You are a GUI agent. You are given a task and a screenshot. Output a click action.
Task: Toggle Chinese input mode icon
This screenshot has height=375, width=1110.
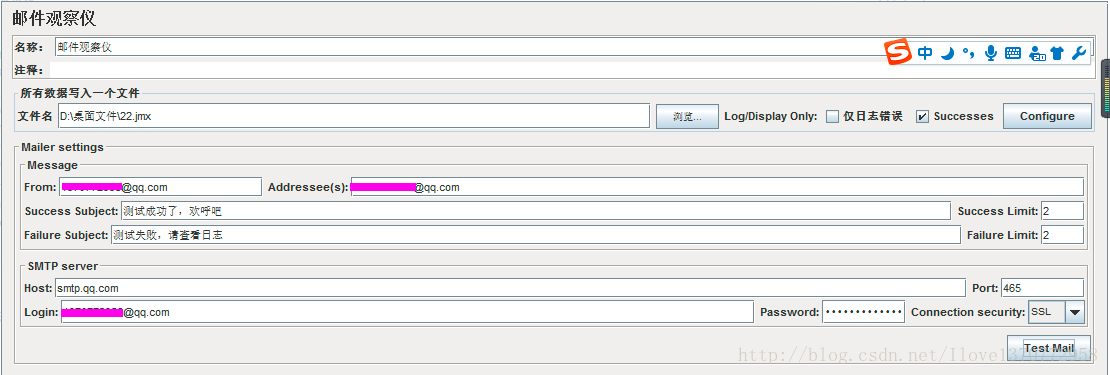[x=925, y=52]
